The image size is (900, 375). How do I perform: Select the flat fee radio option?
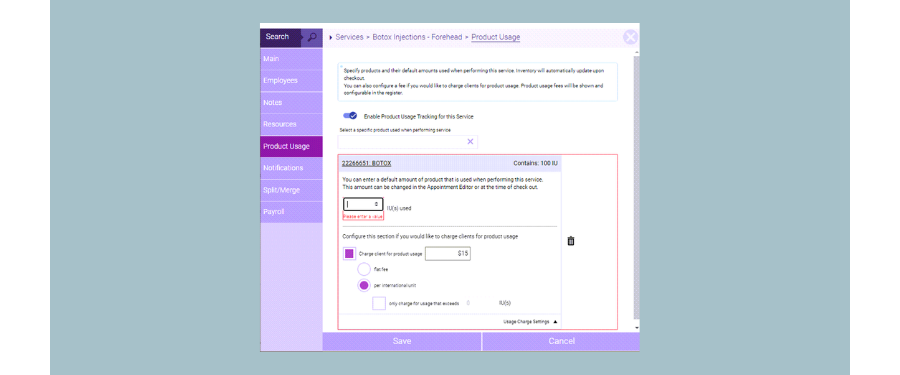364,269
